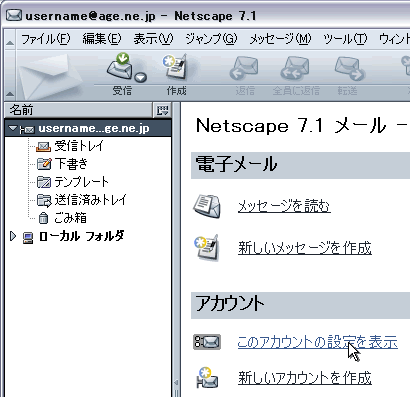Click the 下書き drafts pencil icon

44,164
